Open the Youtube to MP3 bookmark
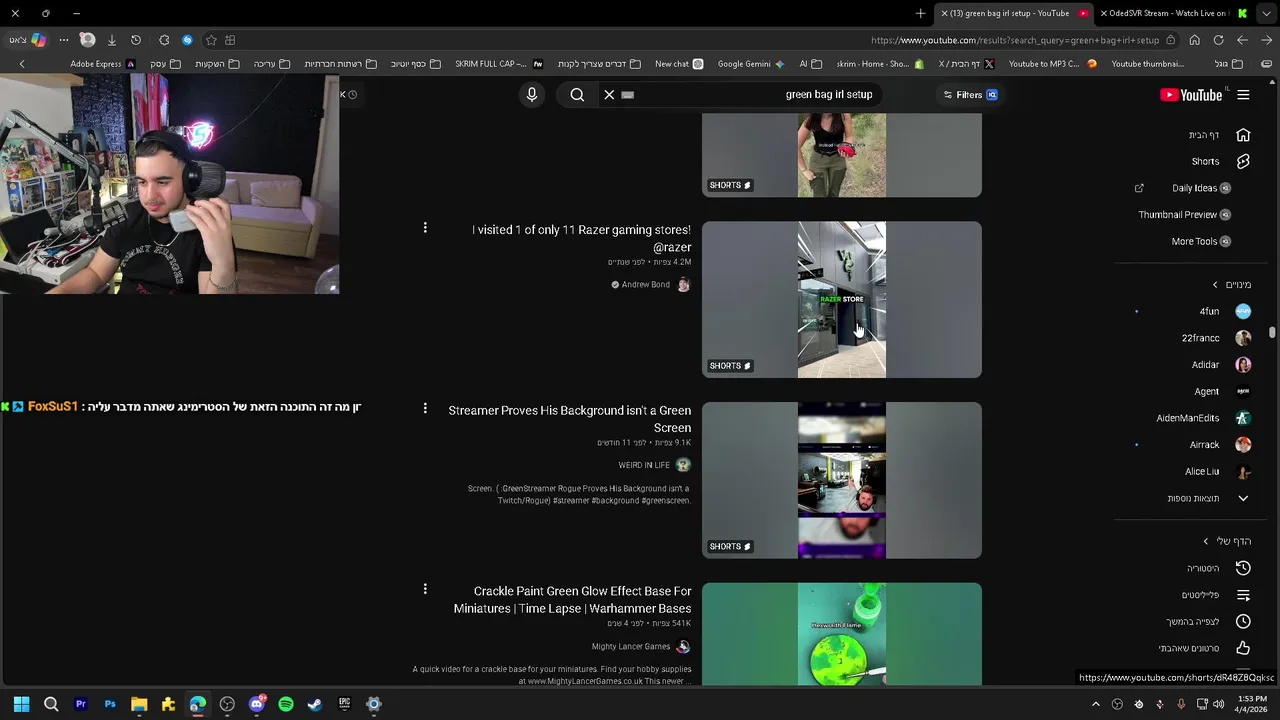This screenshot has height=720, width=1280. (x=1053, y=64)
